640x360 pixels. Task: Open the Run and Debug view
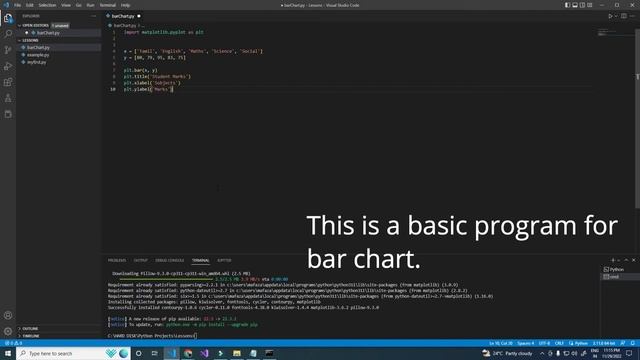(x=8, y=66)
